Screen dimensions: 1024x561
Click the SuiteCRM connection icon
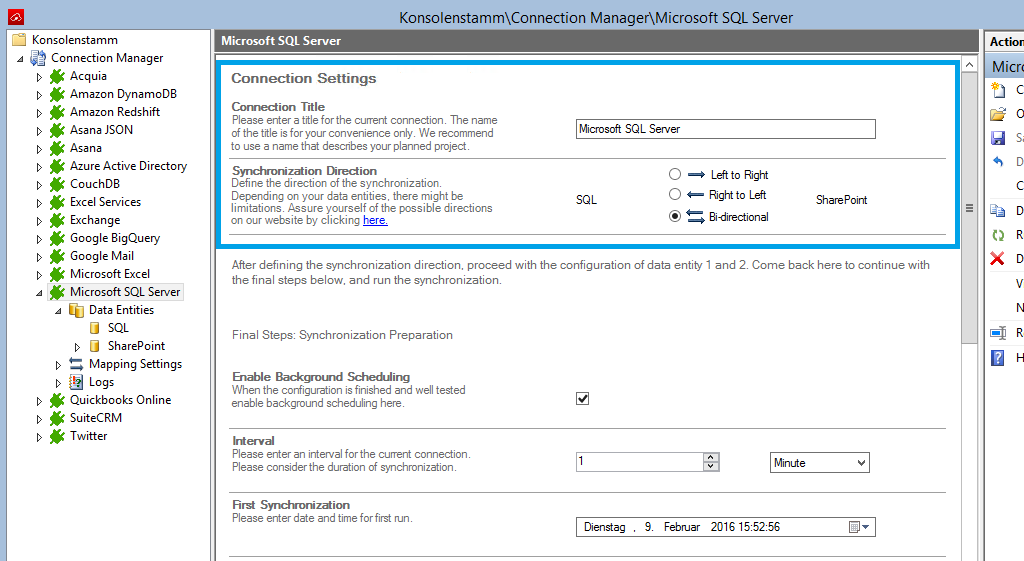[57, 418]
